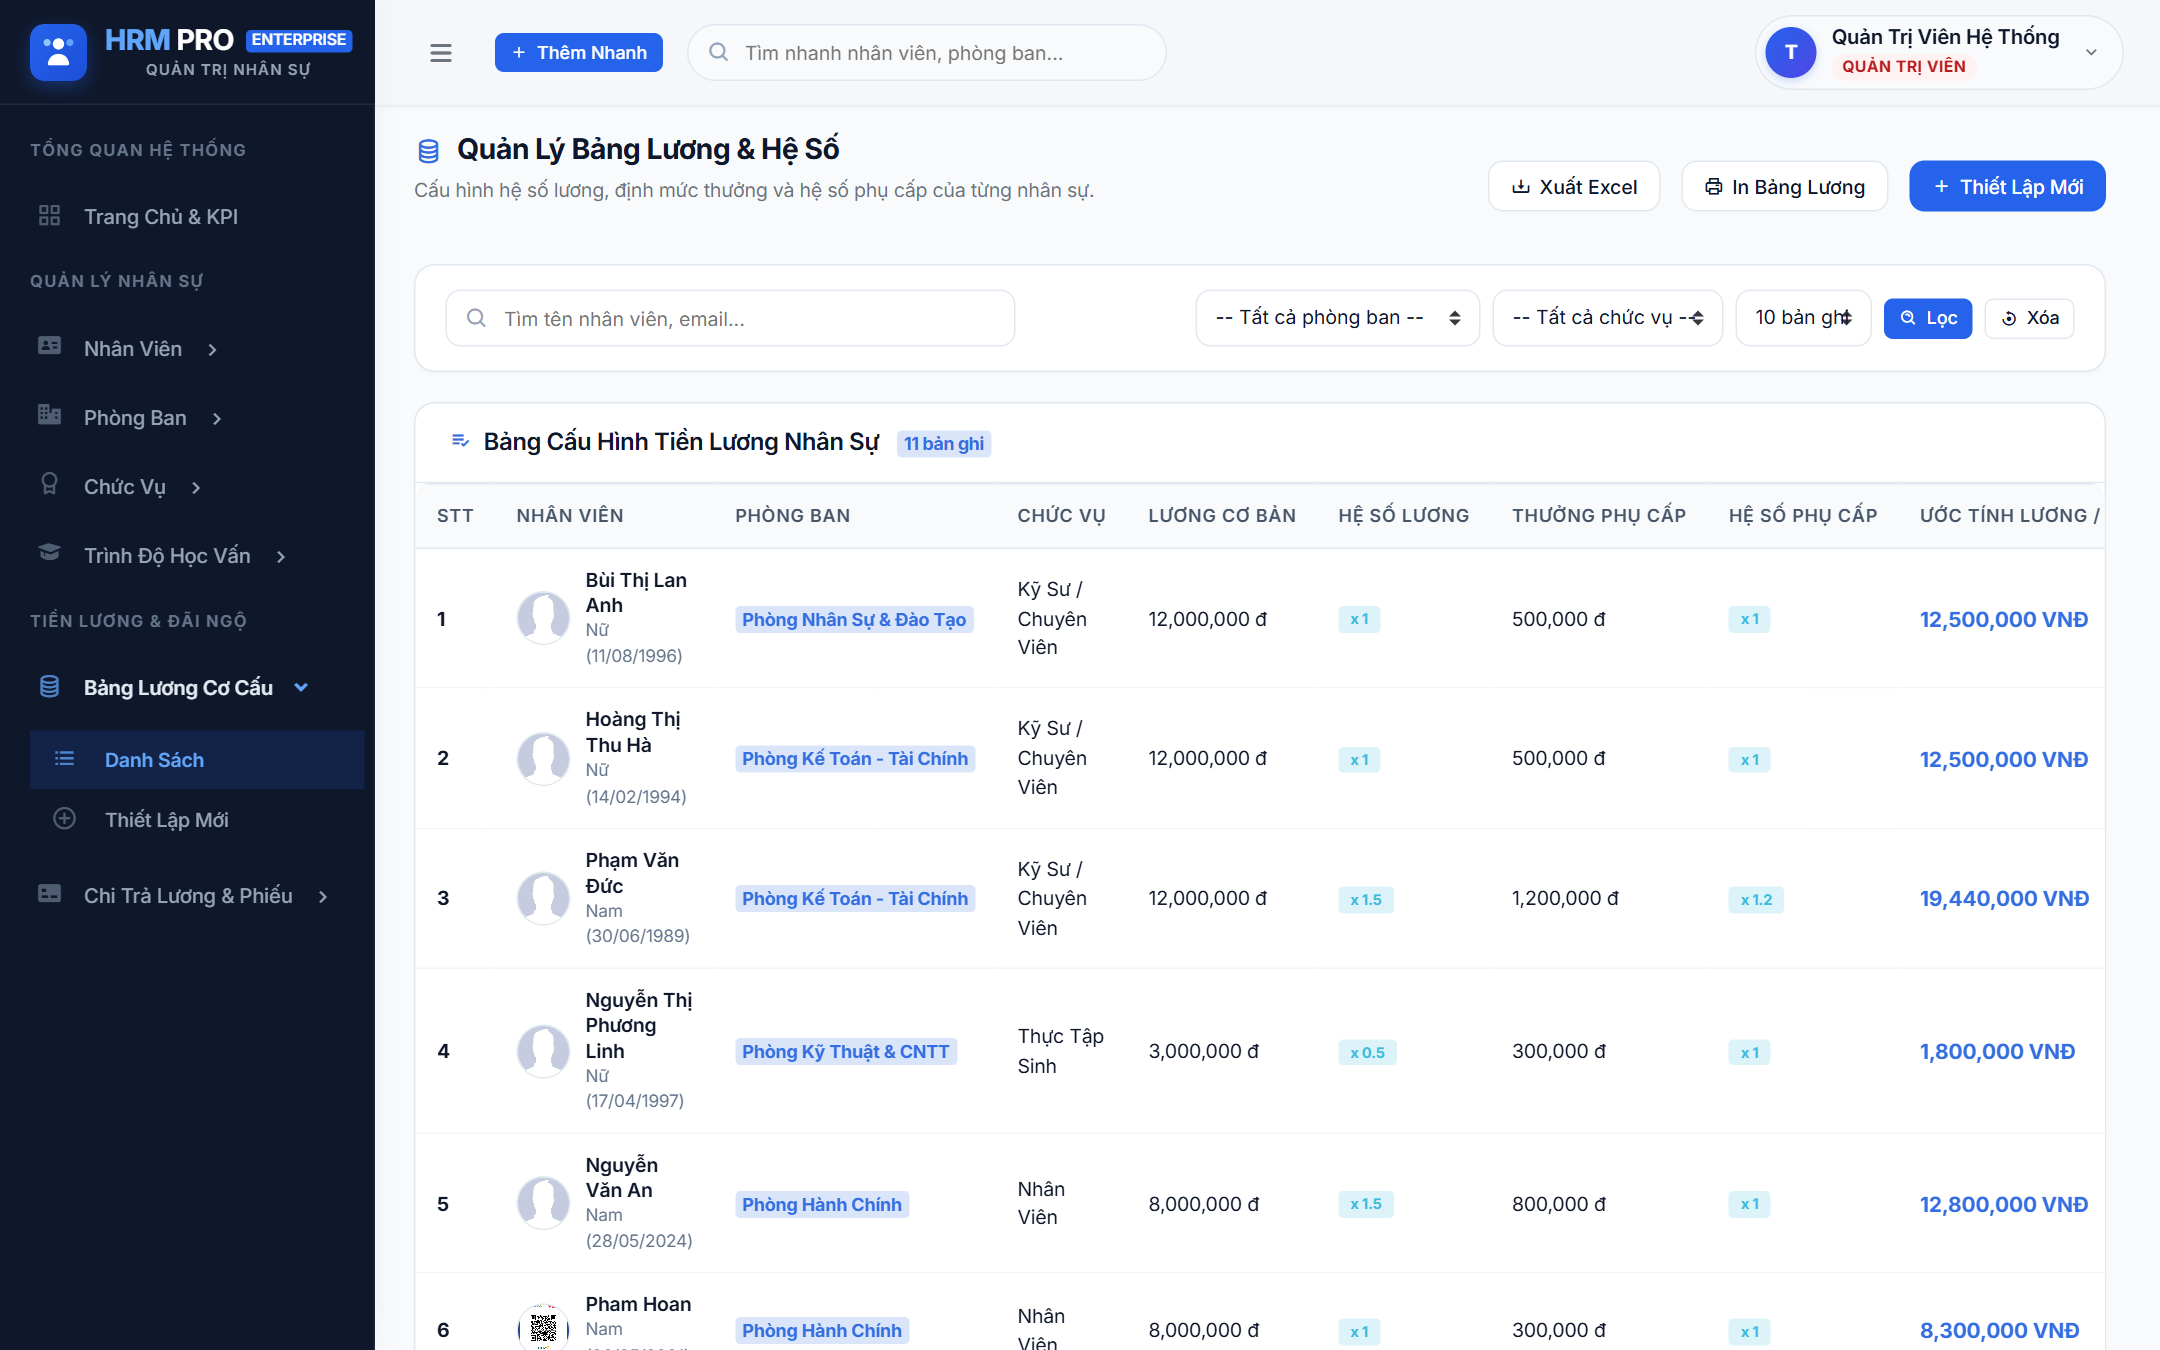Image resolution: width=2160 pixels, height=1350 pixels.
Task: Click the Bảng Lương Cơ Cấu database icon
Action: click(49, 687)
